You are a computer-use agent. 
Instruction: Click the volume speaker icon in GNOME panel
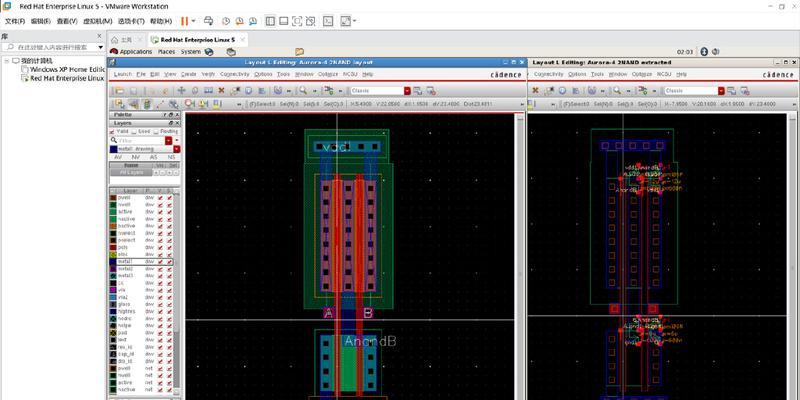tap(716, 52)
